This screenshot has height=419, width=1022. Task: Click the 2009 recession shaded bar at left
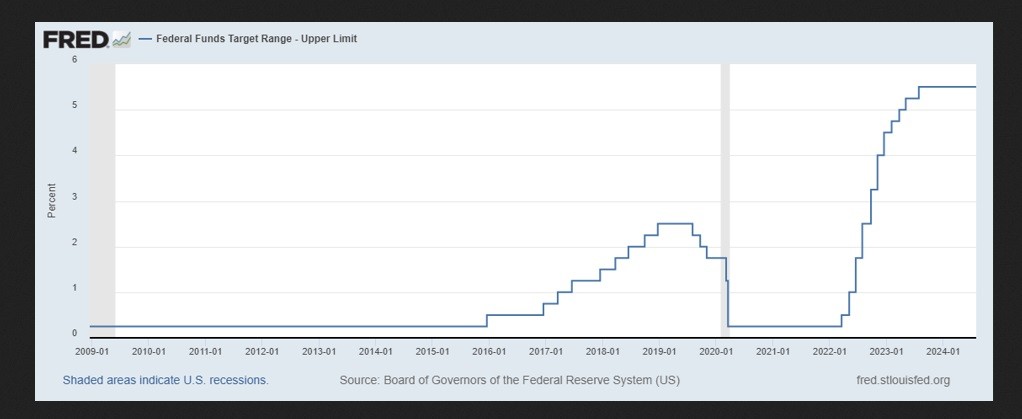tap(102, 200)
